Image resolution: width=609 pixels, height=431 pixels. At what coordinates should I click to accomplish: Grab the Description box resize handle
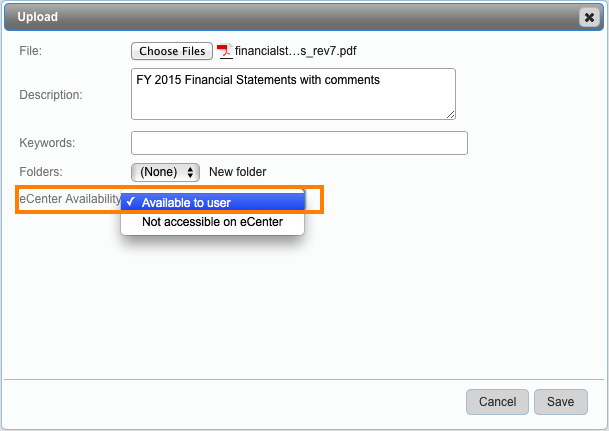point(450,114)
